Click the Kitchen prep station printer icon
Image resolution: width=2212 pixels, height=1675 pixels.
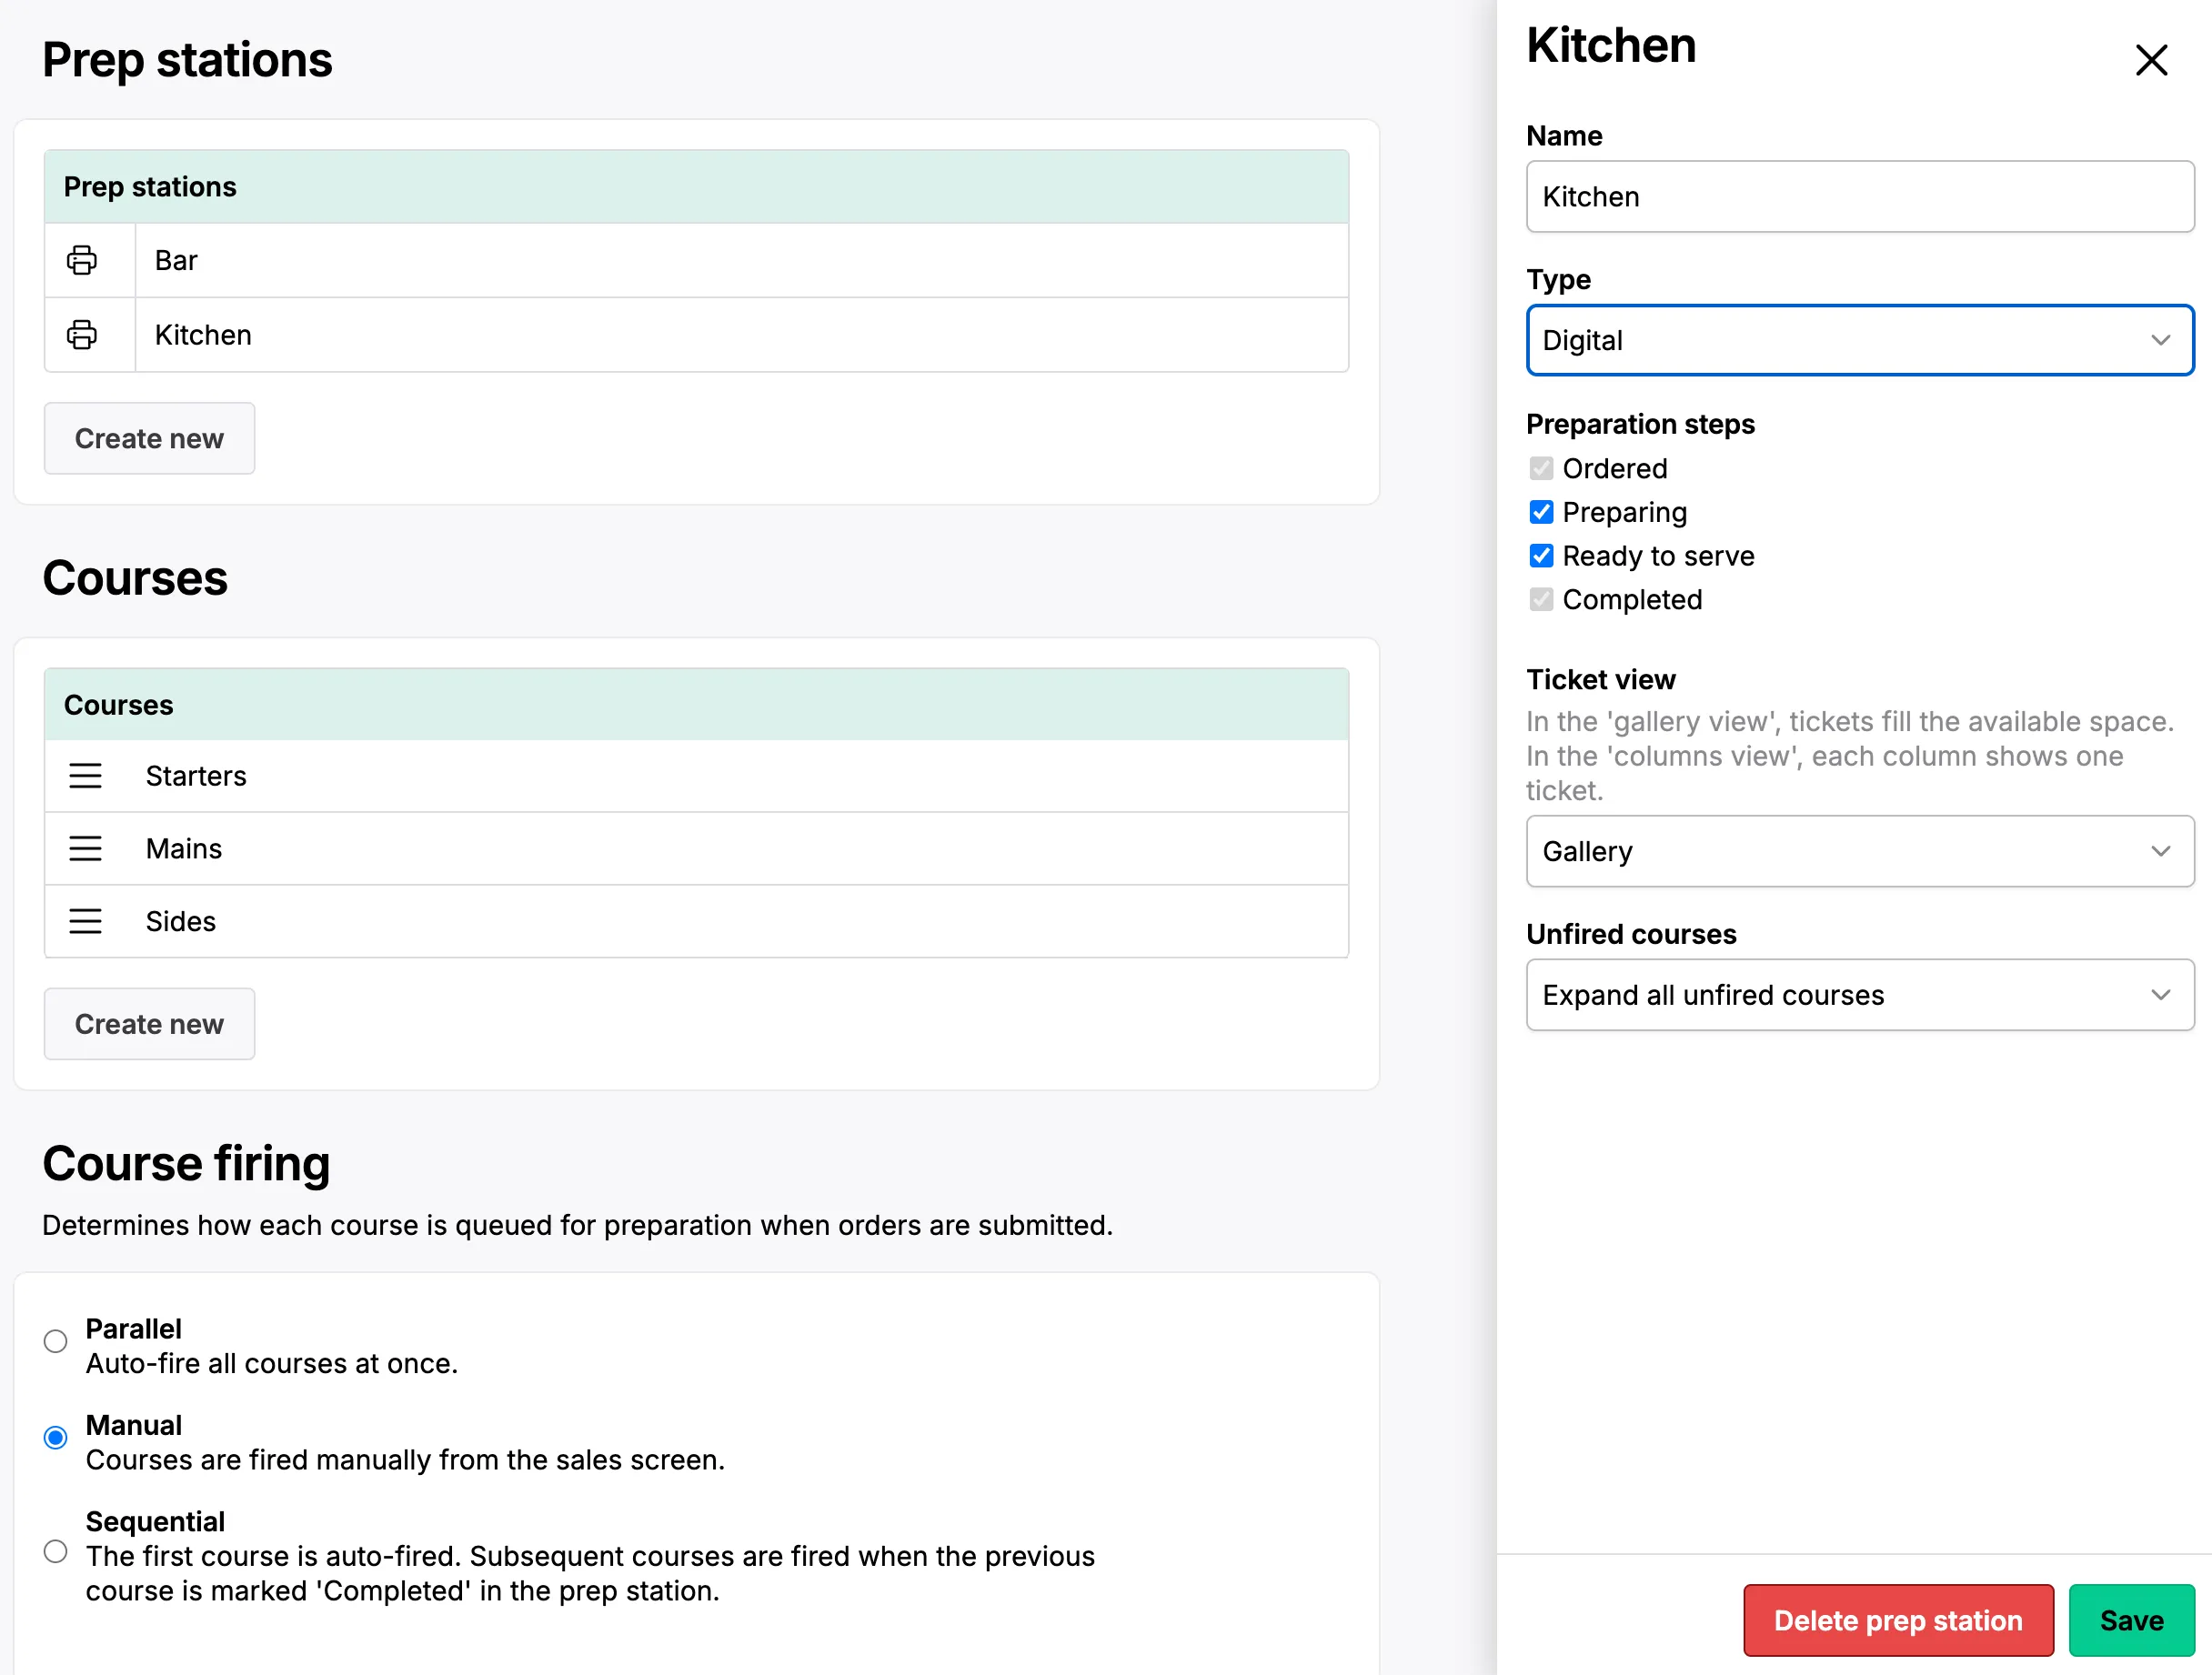[81, 333]
